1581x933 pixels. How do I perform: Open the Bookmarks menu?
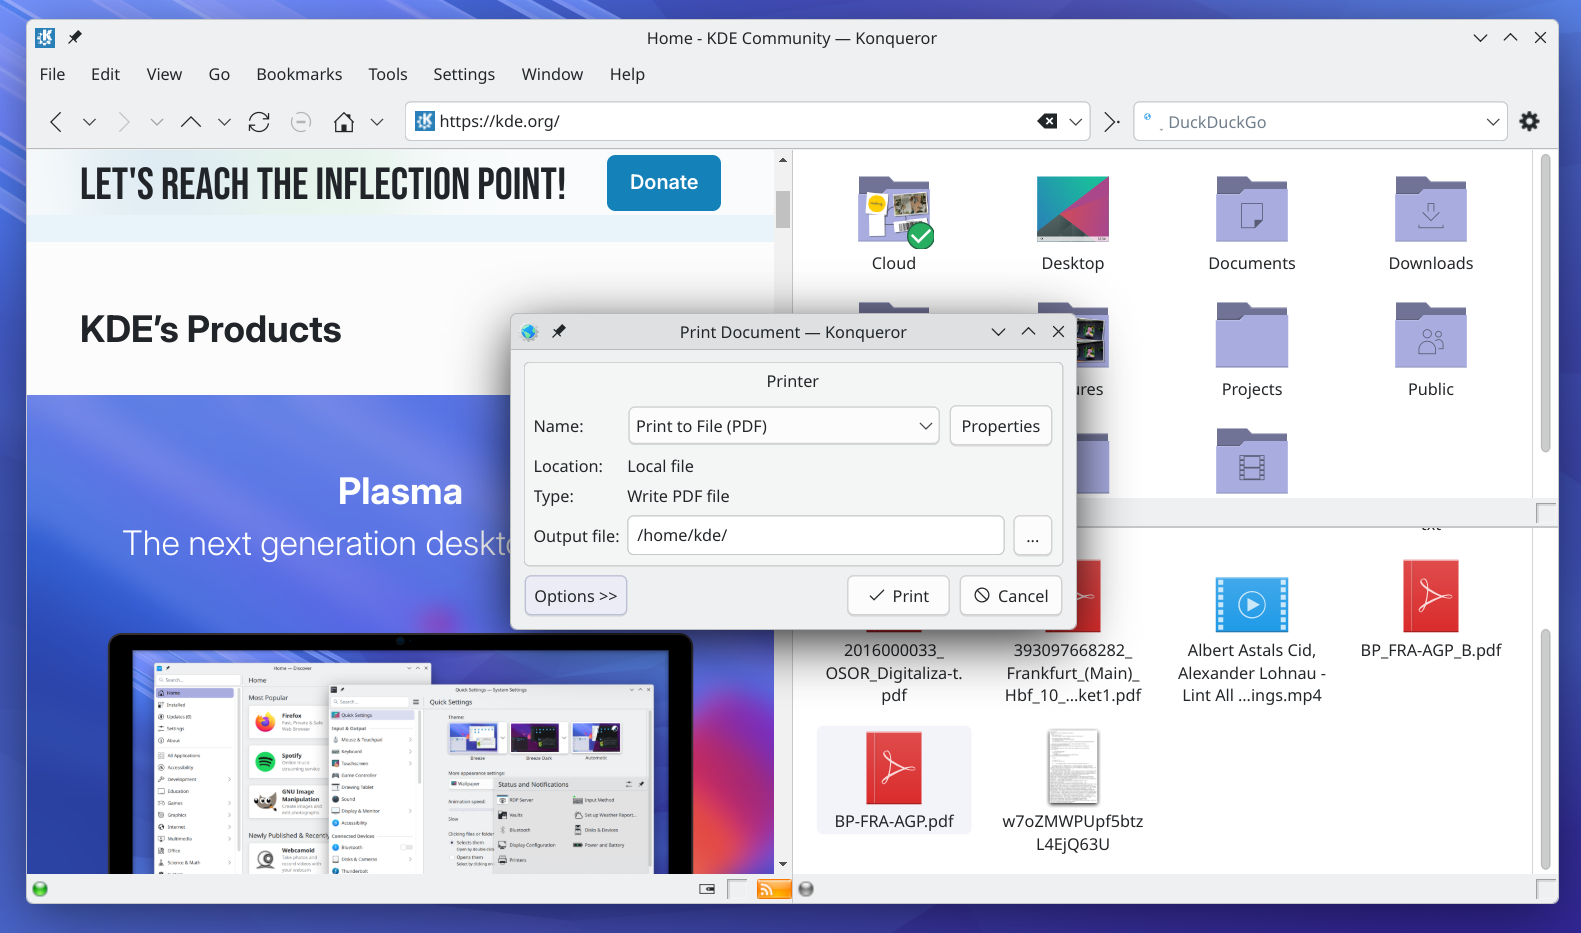click(299, 74)
